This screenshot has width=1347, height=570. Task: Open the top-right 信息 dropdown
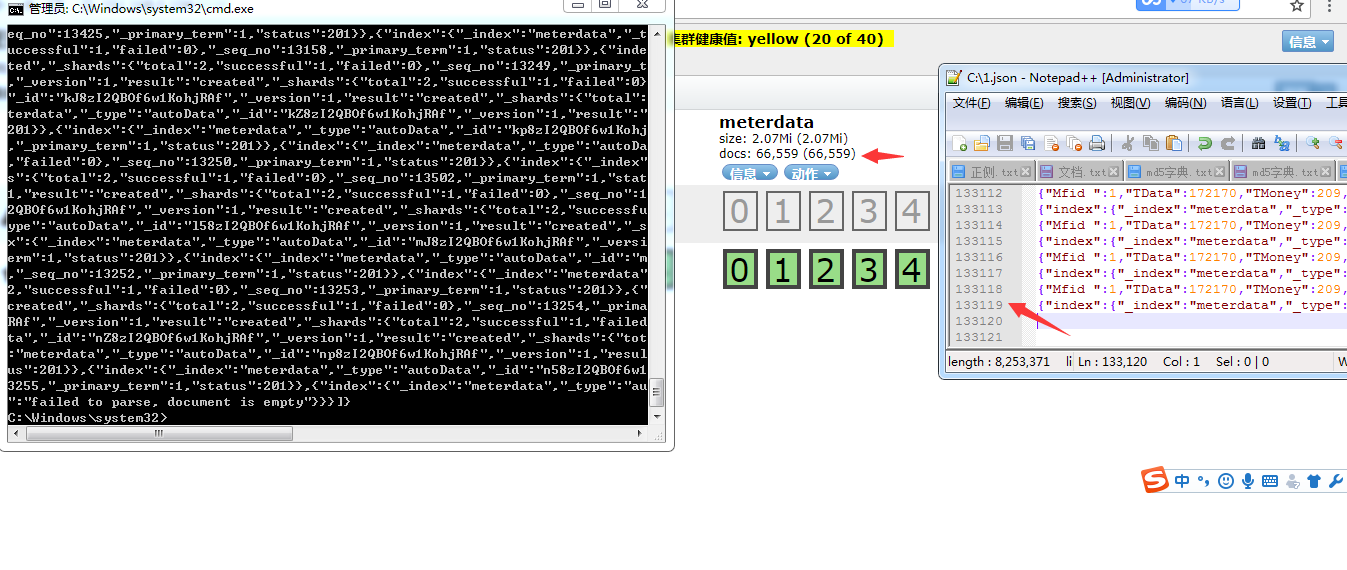1308,41
